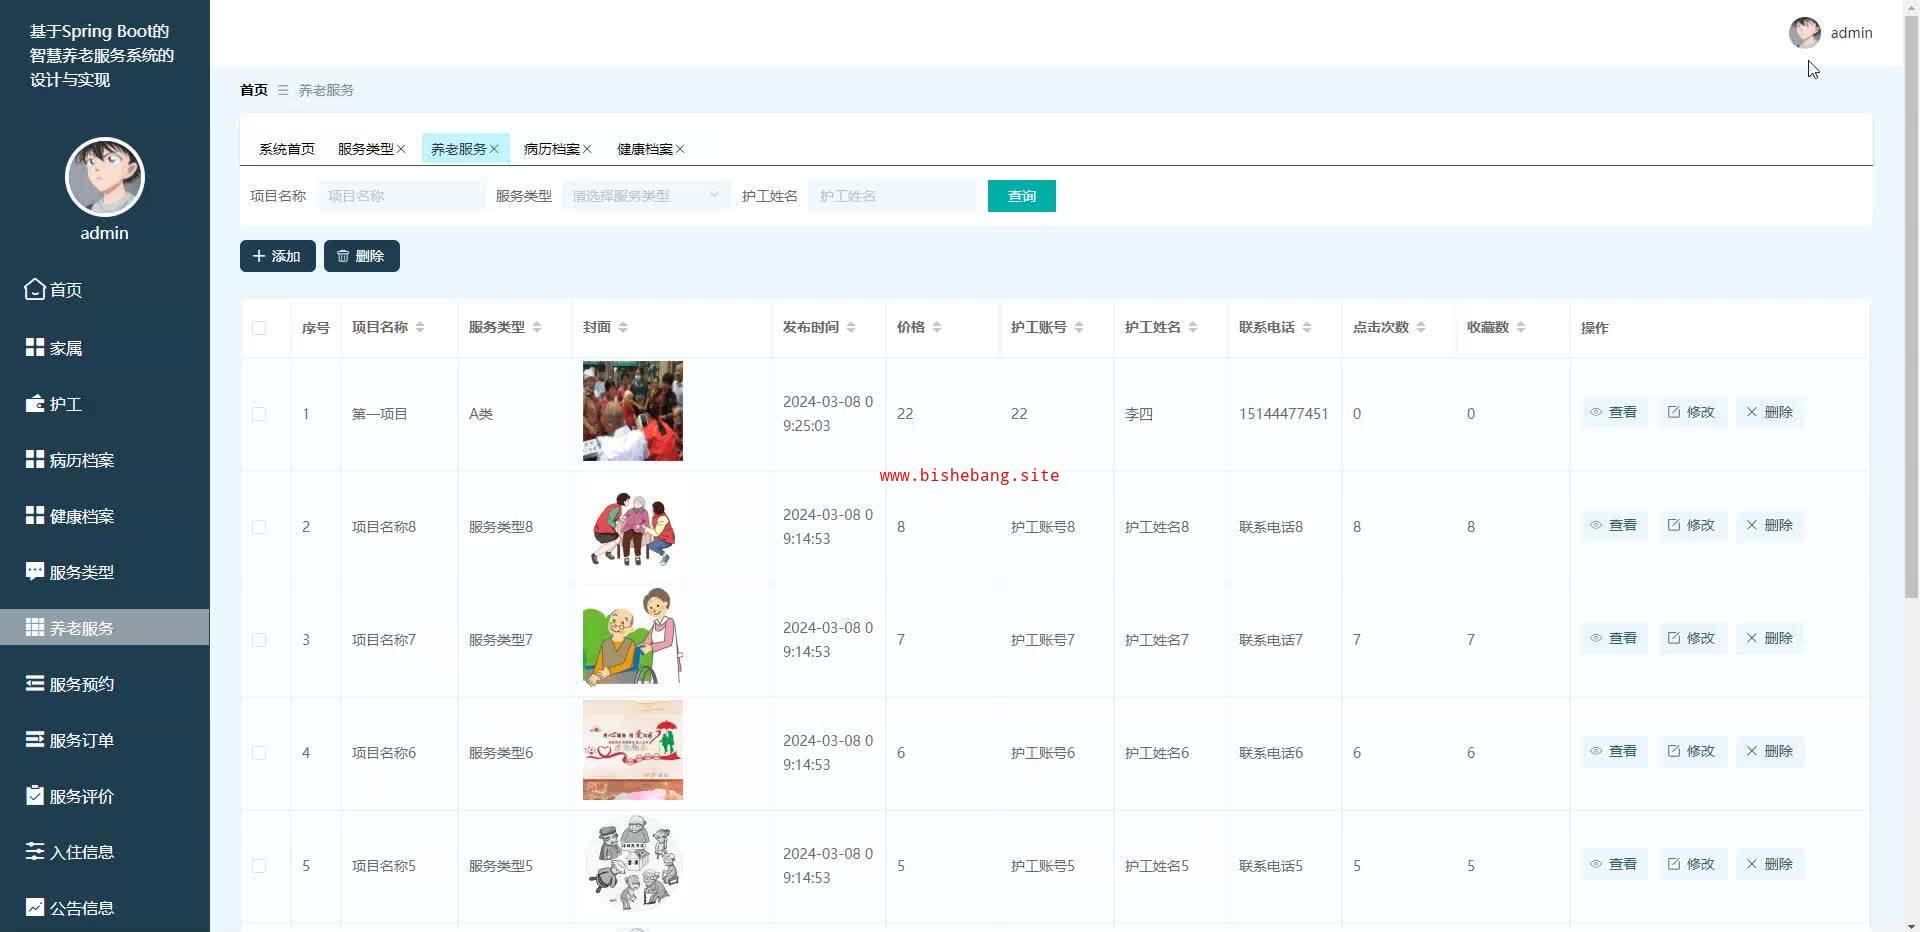This screenshot has height=932, width=1920.
Task: Close the 服务类型 tab with its X icon
Action: pos(401,149)
